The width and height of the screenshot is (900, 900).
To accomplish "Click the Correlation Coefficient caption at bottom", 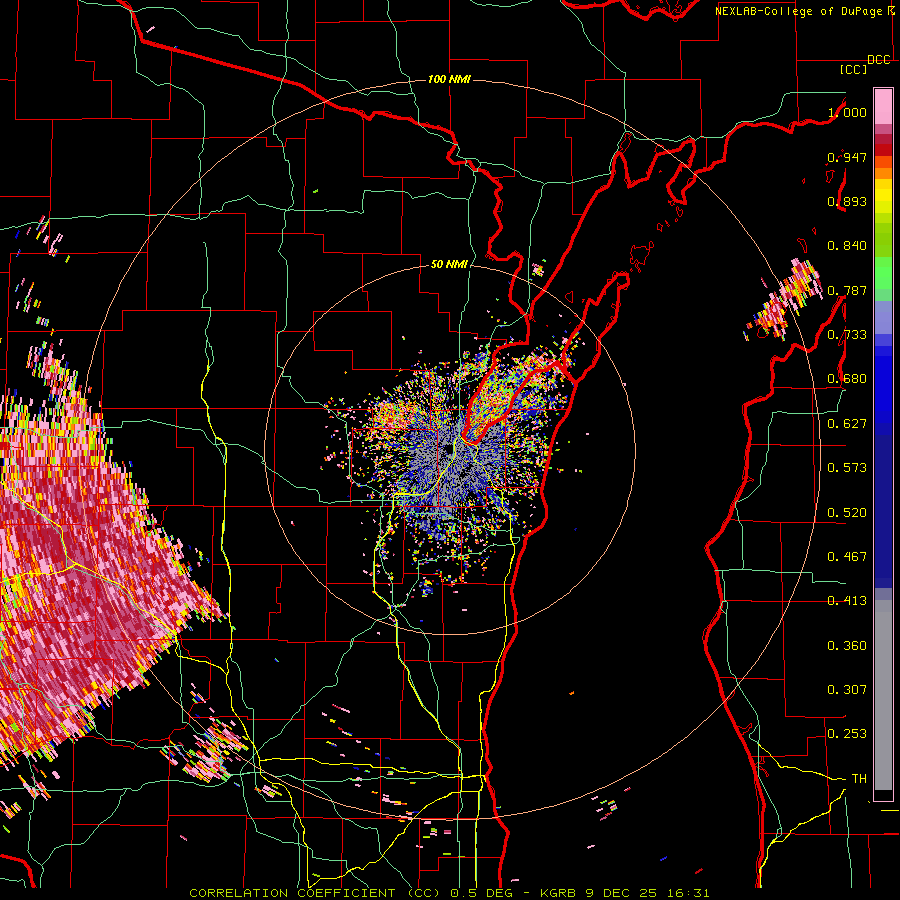I will click(449, 893).
